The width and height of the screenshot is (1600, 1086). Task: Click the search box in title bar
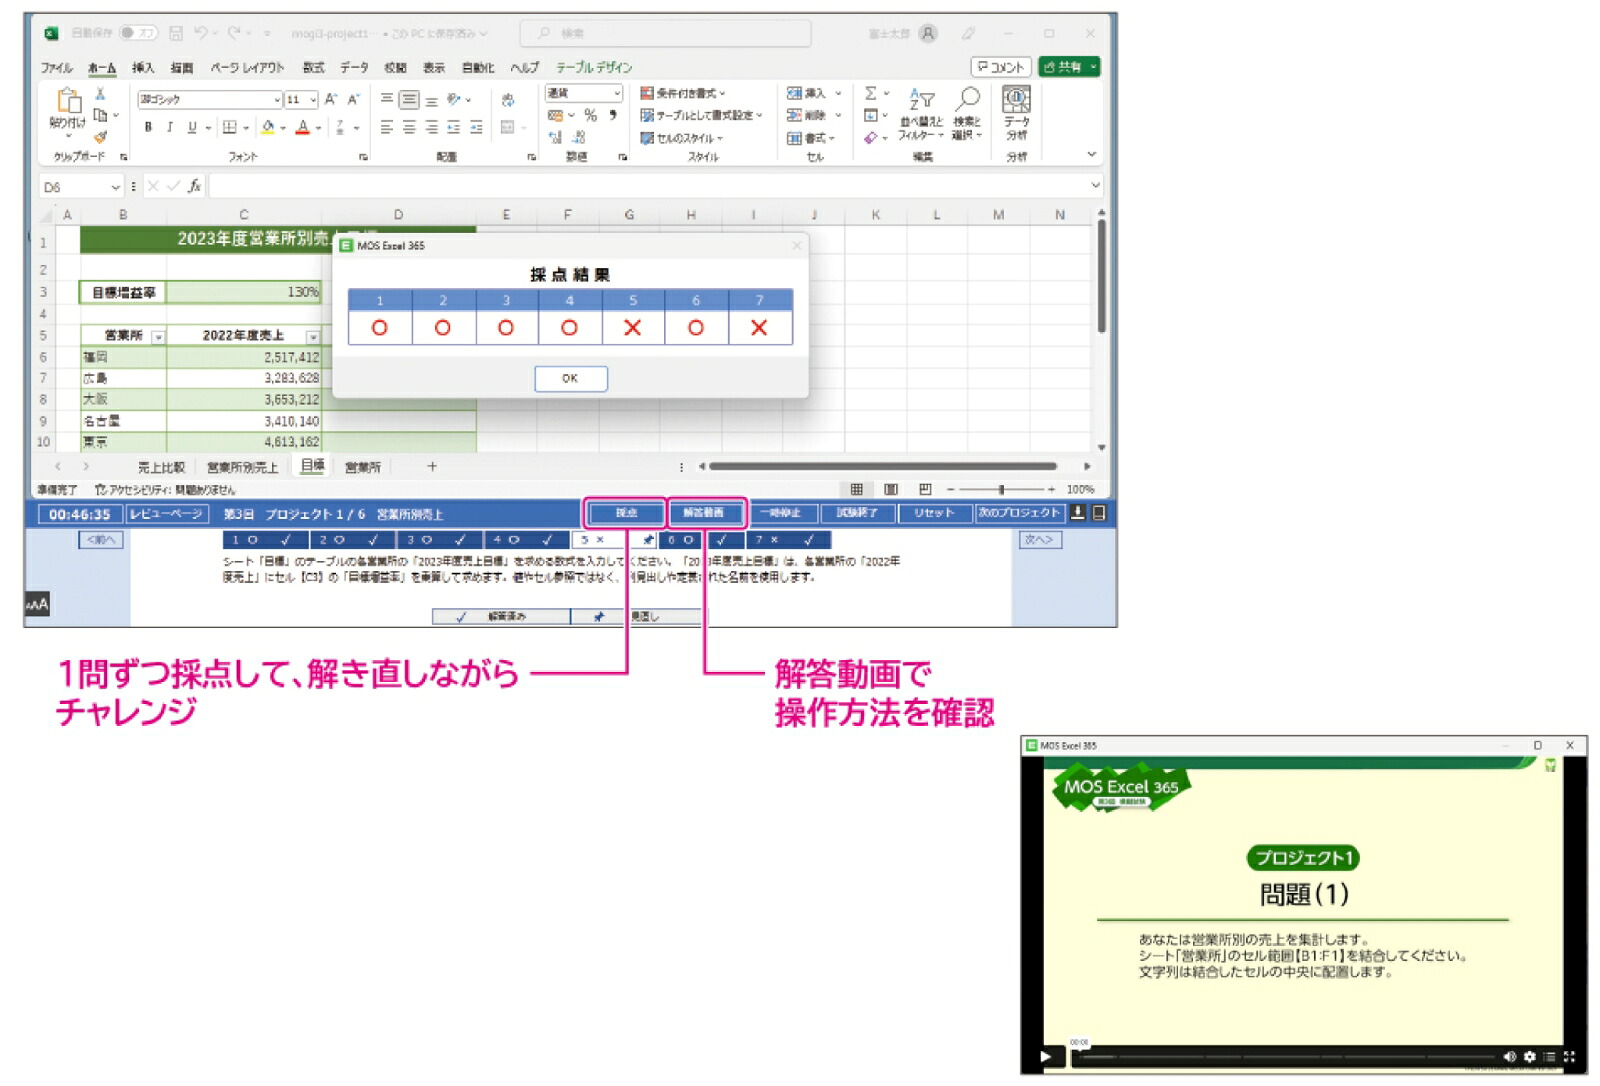pos(665,33)
